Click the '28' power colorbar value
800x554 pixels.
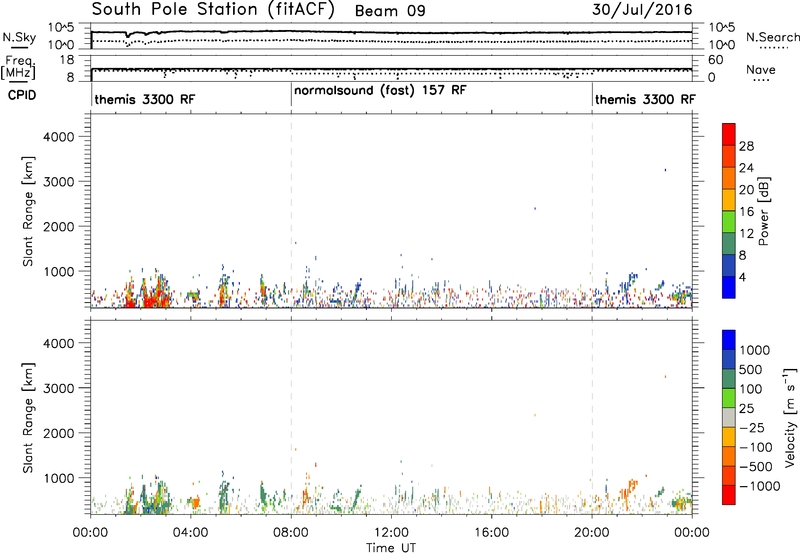(x=746, y=146)
